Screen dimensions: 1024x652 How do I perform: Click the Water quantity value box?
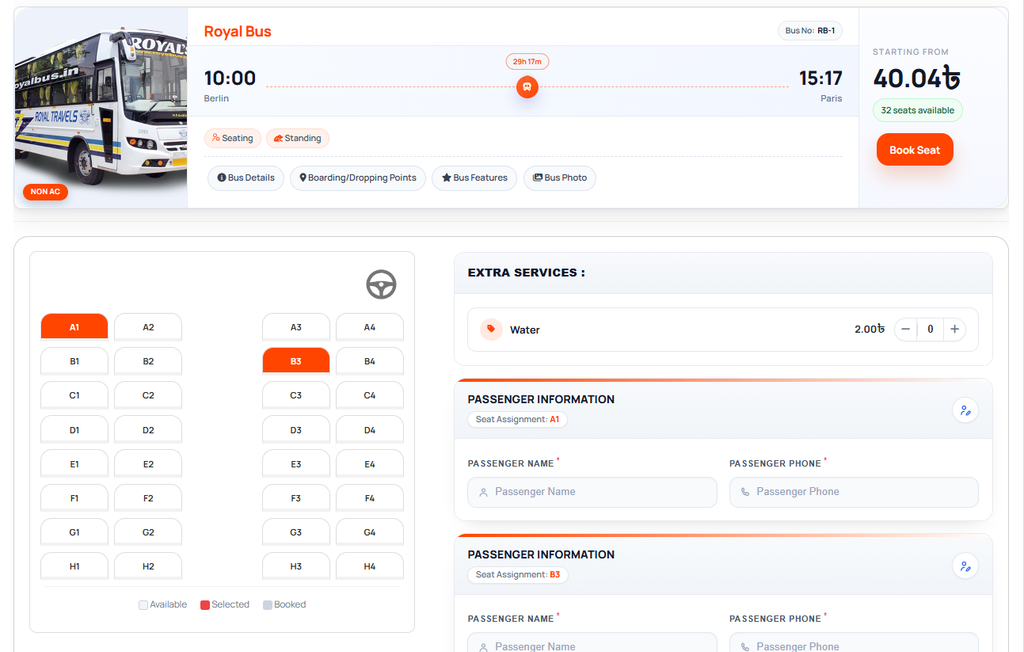coord(930,329)
